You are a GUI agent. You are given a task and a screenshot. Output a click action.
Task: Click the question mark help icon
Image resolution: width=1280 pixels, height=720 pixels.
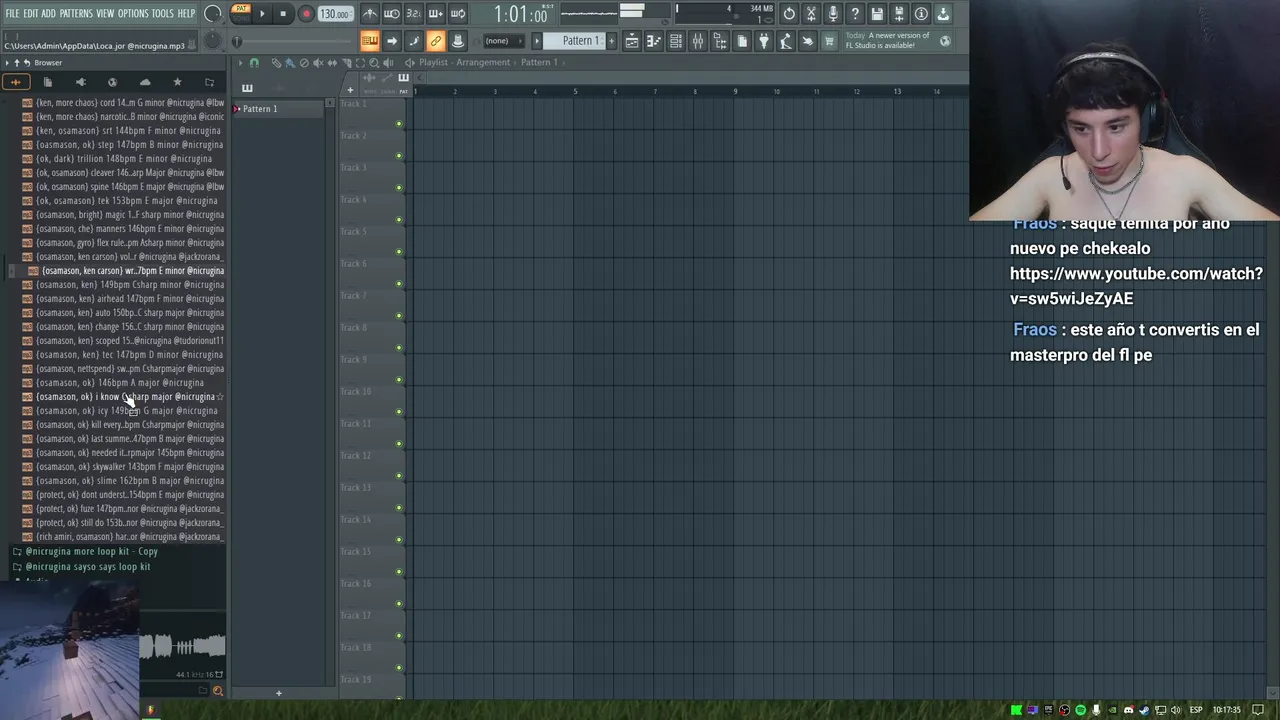[x=855, y=14]
